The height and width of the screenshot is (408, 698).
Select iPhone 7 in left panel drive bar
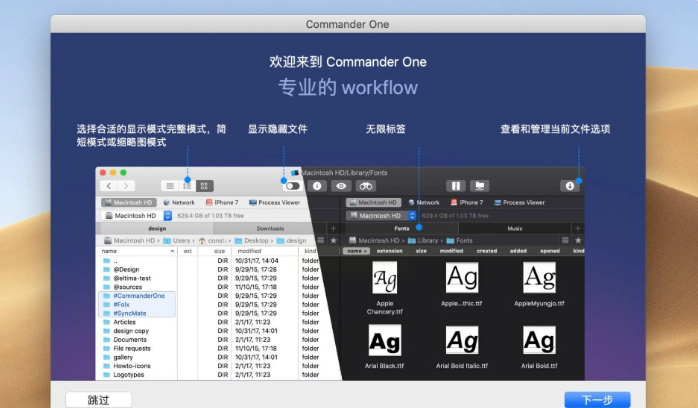coord(222,202)
